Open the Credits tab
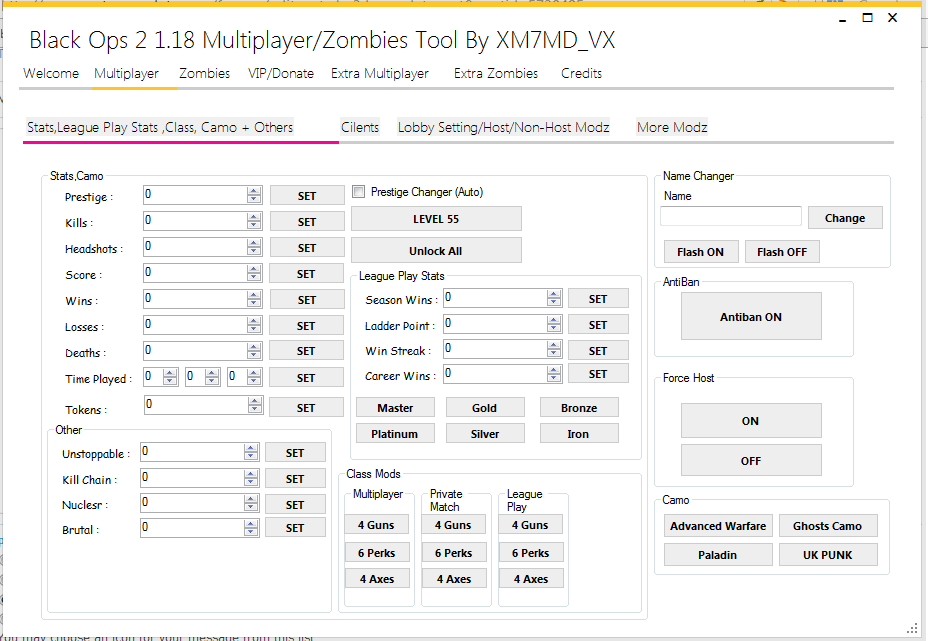 click(x=581, y=73)
